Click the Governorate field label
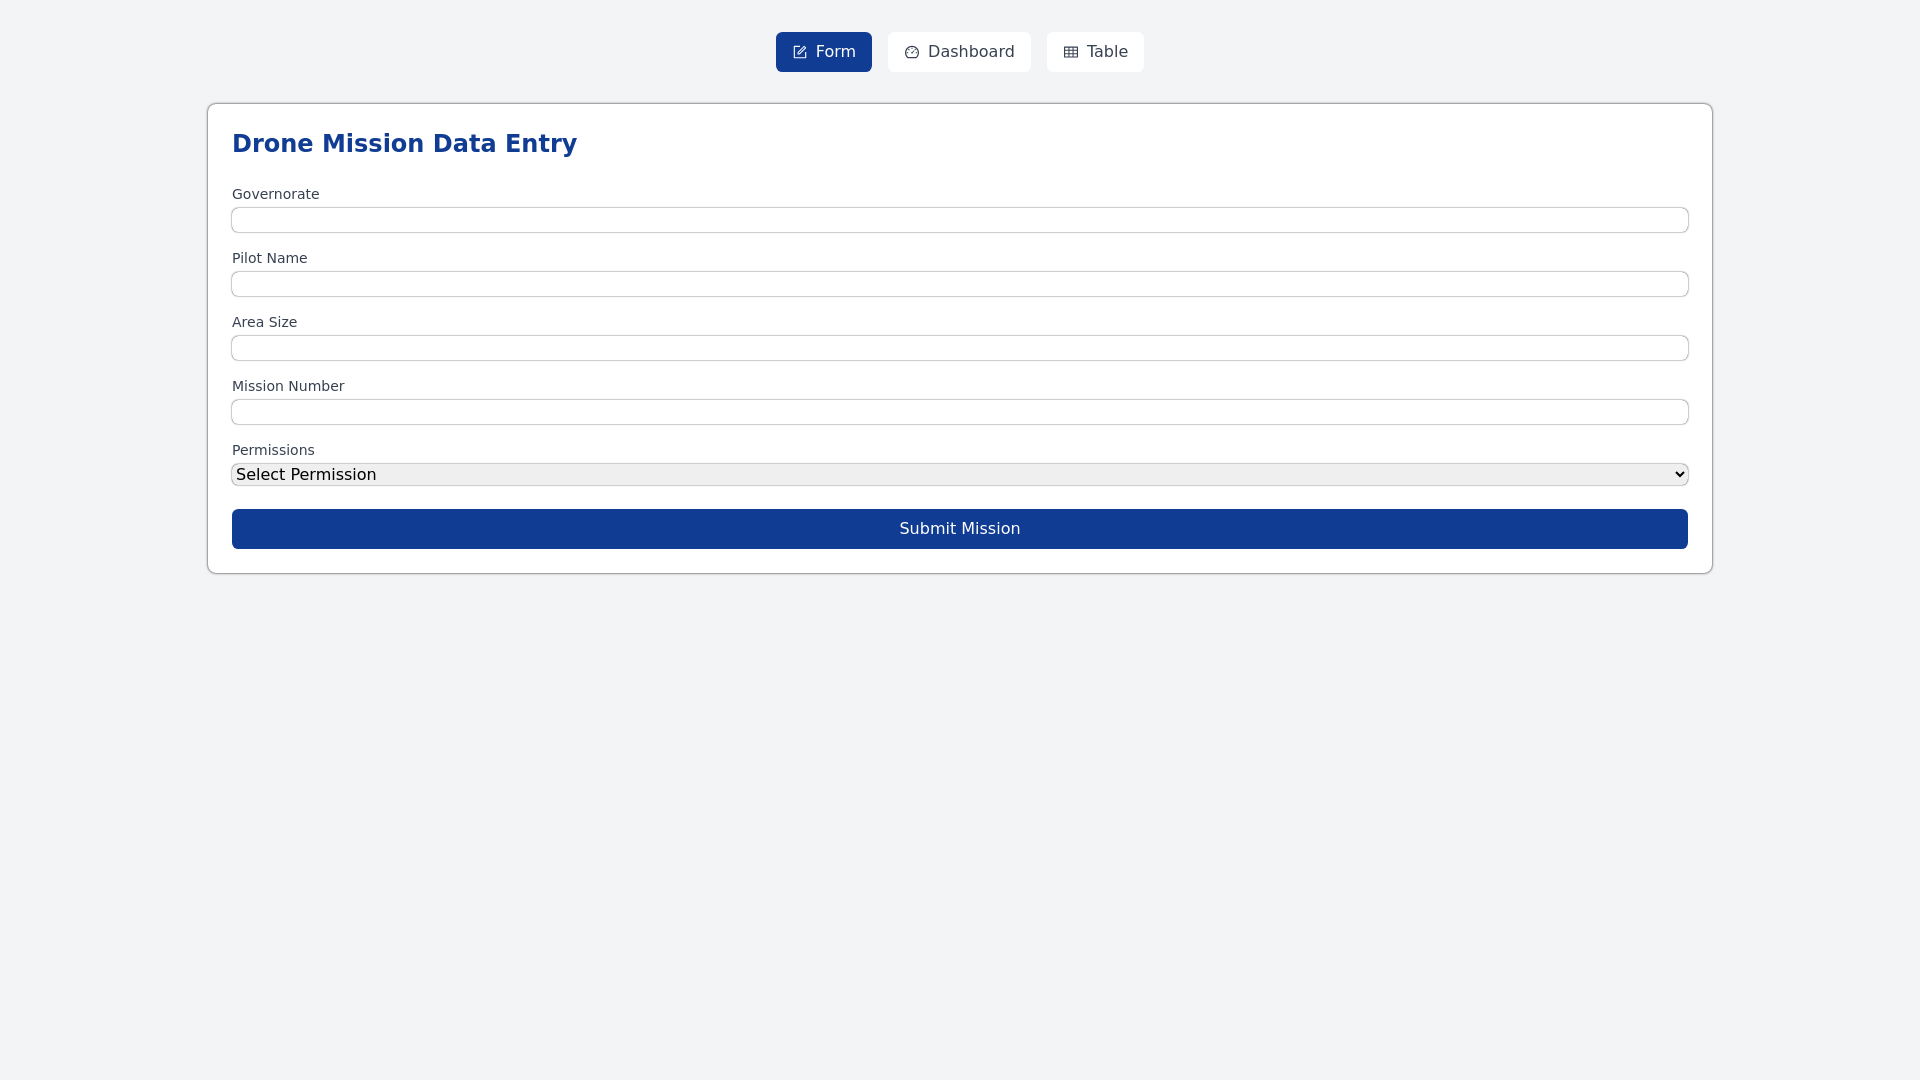 tap(275, 194)
